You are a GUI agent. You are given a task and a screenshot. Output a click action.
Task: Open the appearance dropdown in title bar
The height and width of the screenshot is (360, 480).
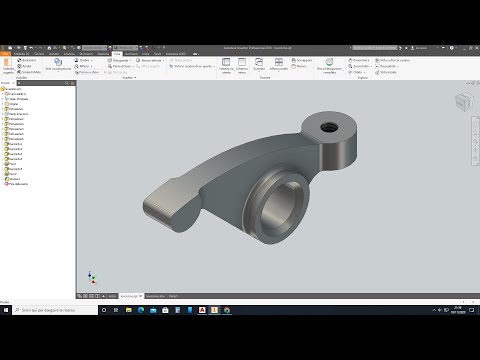point(125,48)
